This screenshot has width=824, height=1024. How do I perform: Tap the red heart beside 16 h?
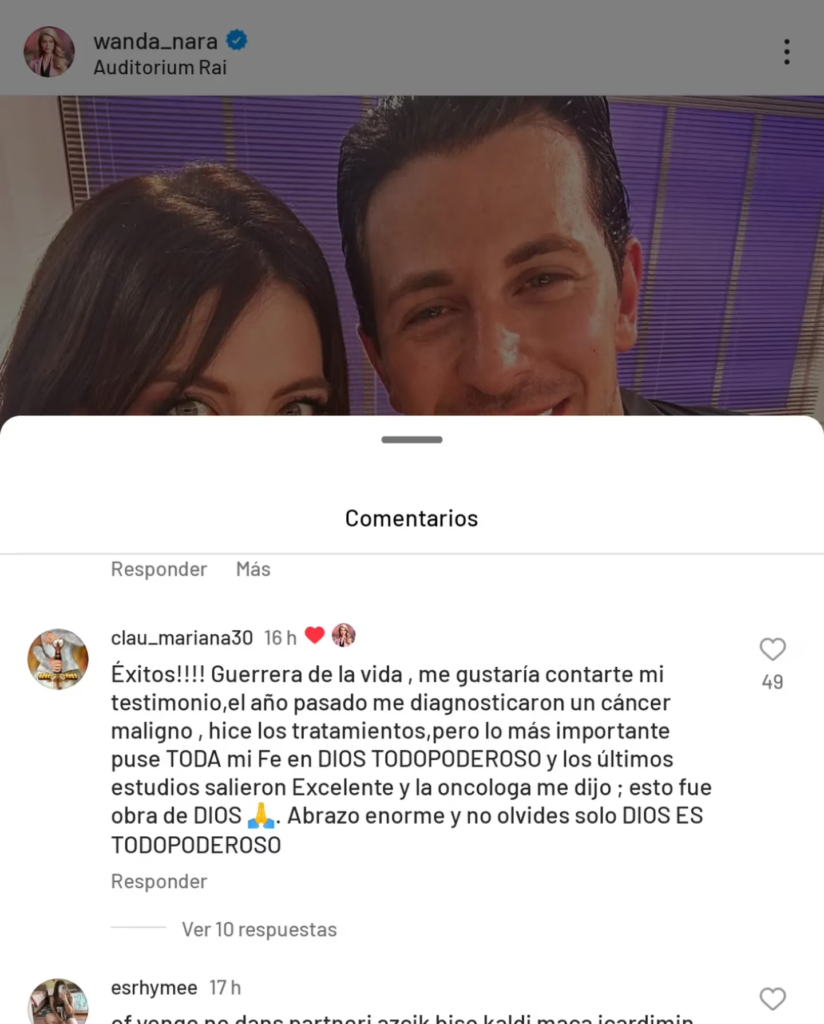[315, 635]
